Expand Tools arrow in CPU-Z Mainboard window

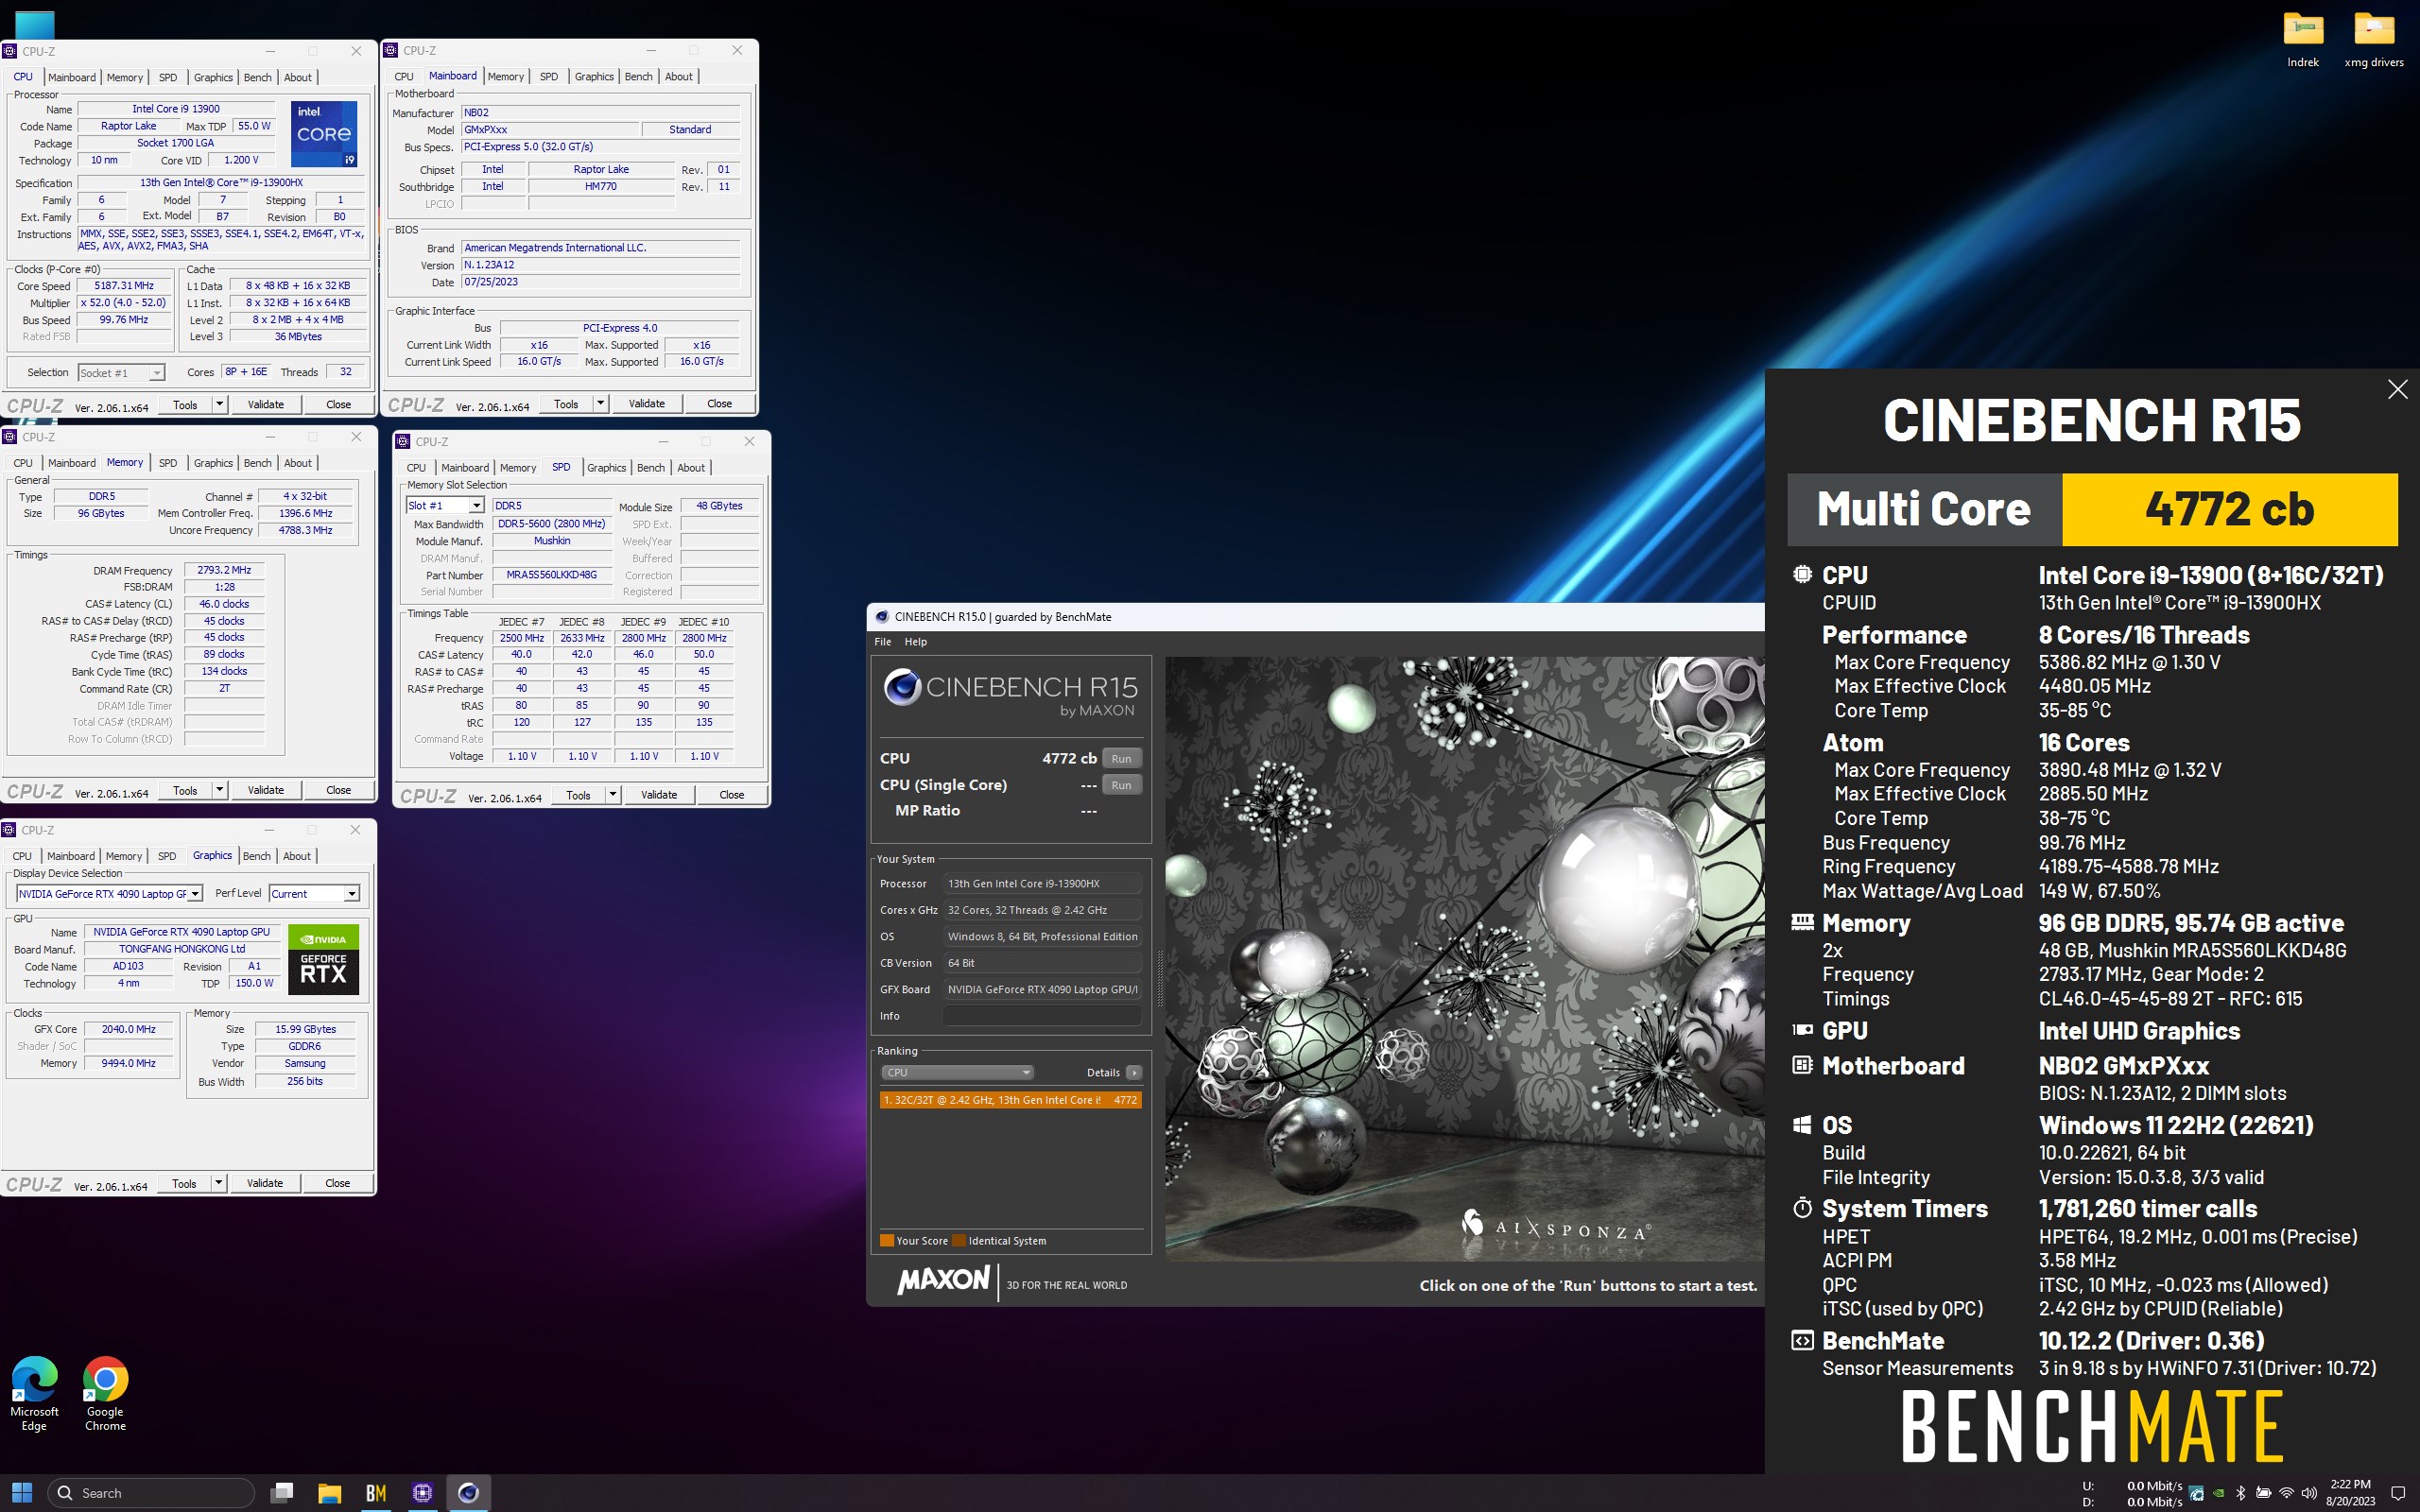click(600, 403)
